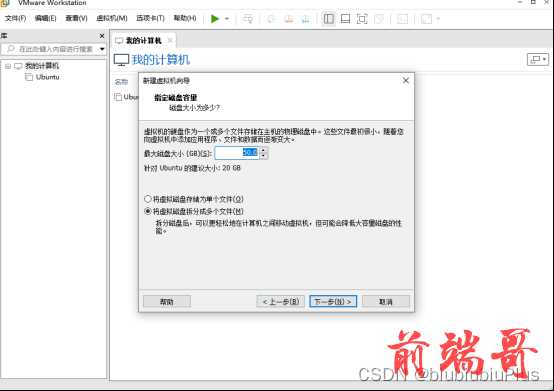Click the 名称 column header behind the dialog

(x=121, y=82)
